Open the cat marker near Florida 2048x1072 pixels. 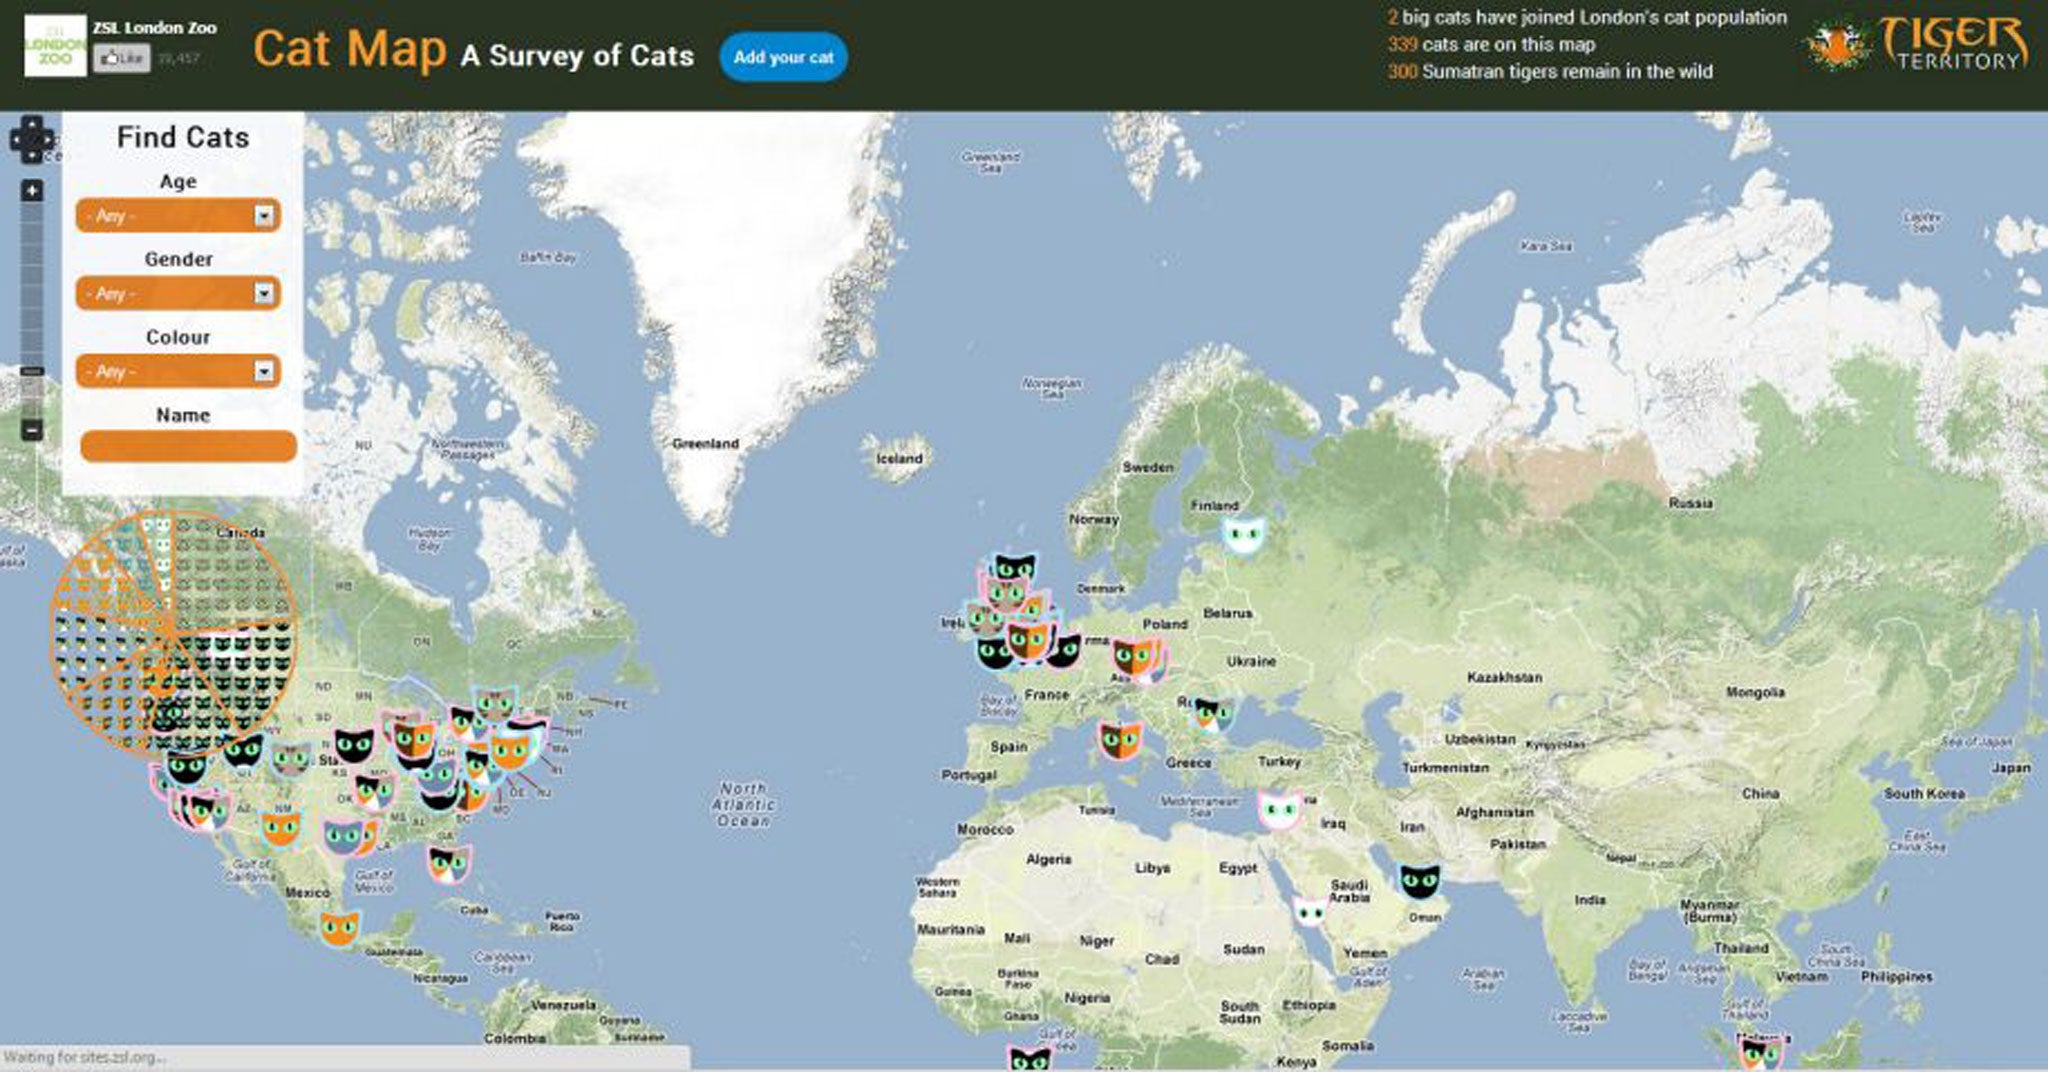coord(448,863)
